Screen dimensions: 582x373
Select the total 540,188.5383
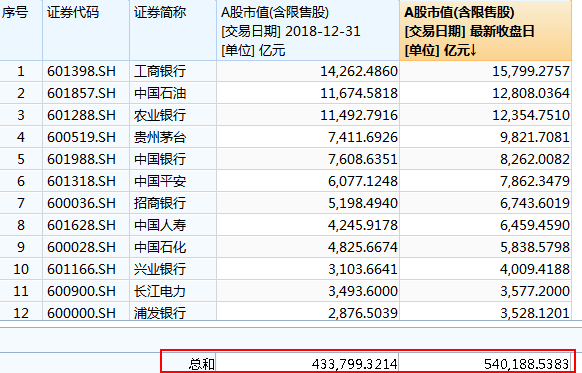[x=527, y=364]
